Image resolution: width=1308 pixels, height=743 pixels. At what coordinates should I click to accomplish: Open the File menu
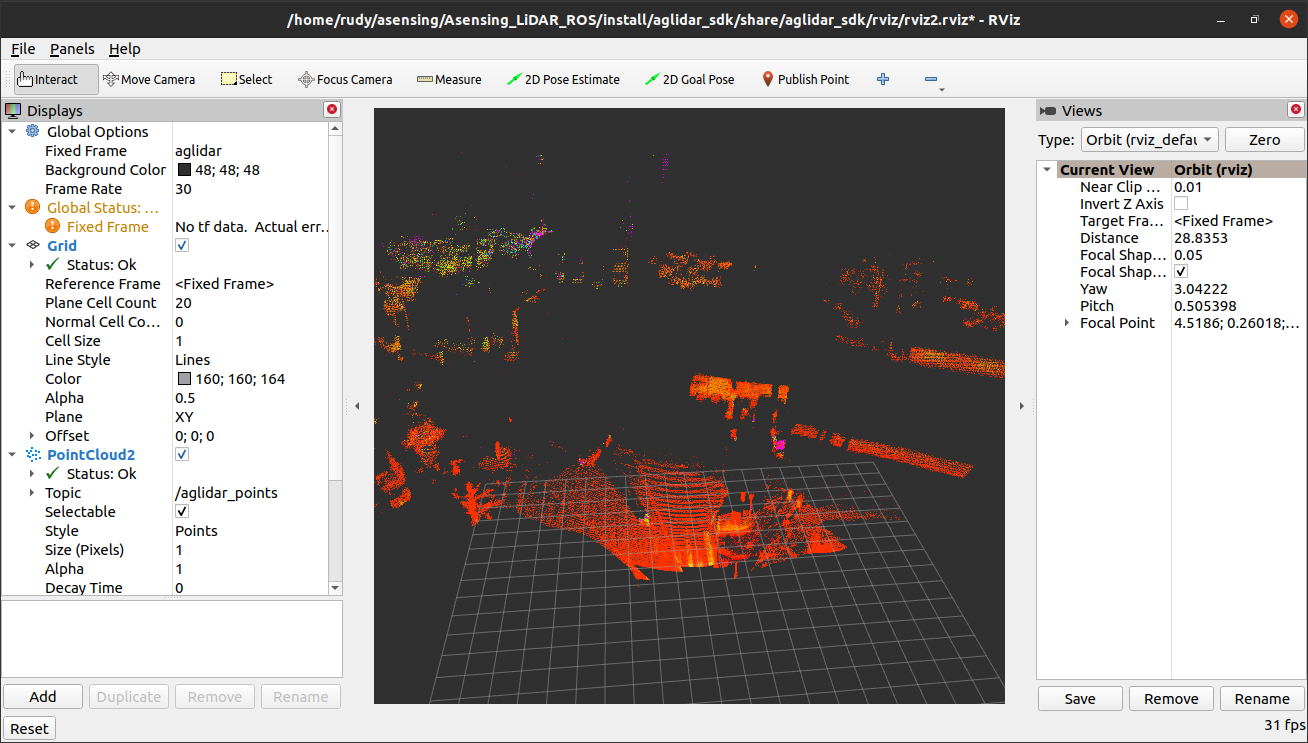click(23, 48)
